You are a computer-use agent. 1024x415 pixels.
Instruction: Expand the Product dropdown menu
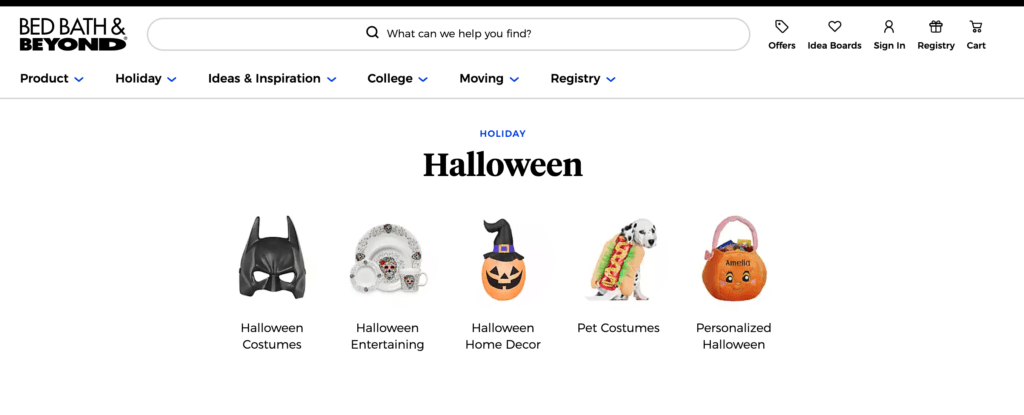(x=52, y=78)
